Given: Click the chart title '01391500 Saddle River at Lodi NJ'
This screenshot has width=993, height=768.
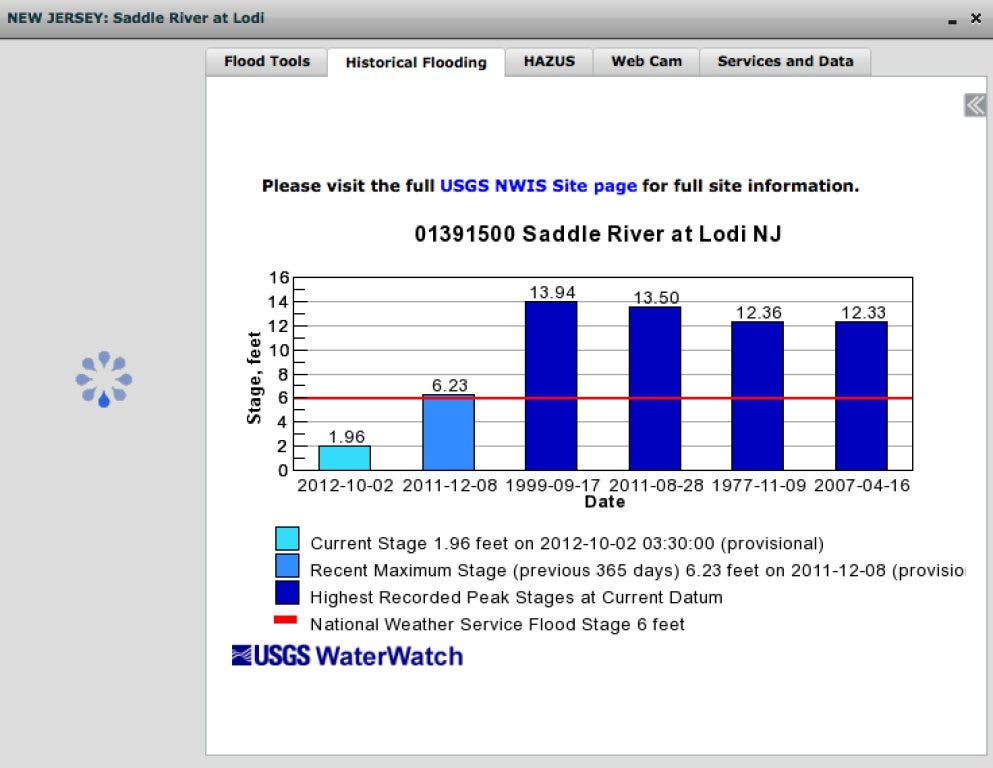Looking at the screenshot, I should click(x=598, y=234).
